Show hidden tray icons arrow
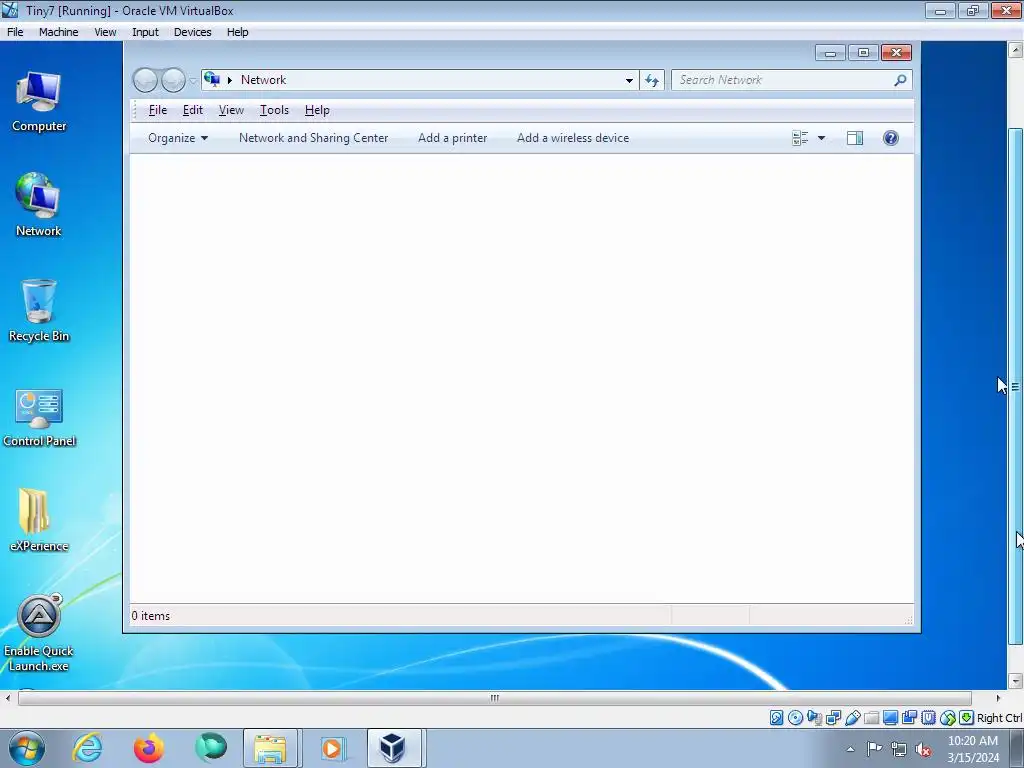Viewport: 1024px width, 768px height. (x=850, y=749)
